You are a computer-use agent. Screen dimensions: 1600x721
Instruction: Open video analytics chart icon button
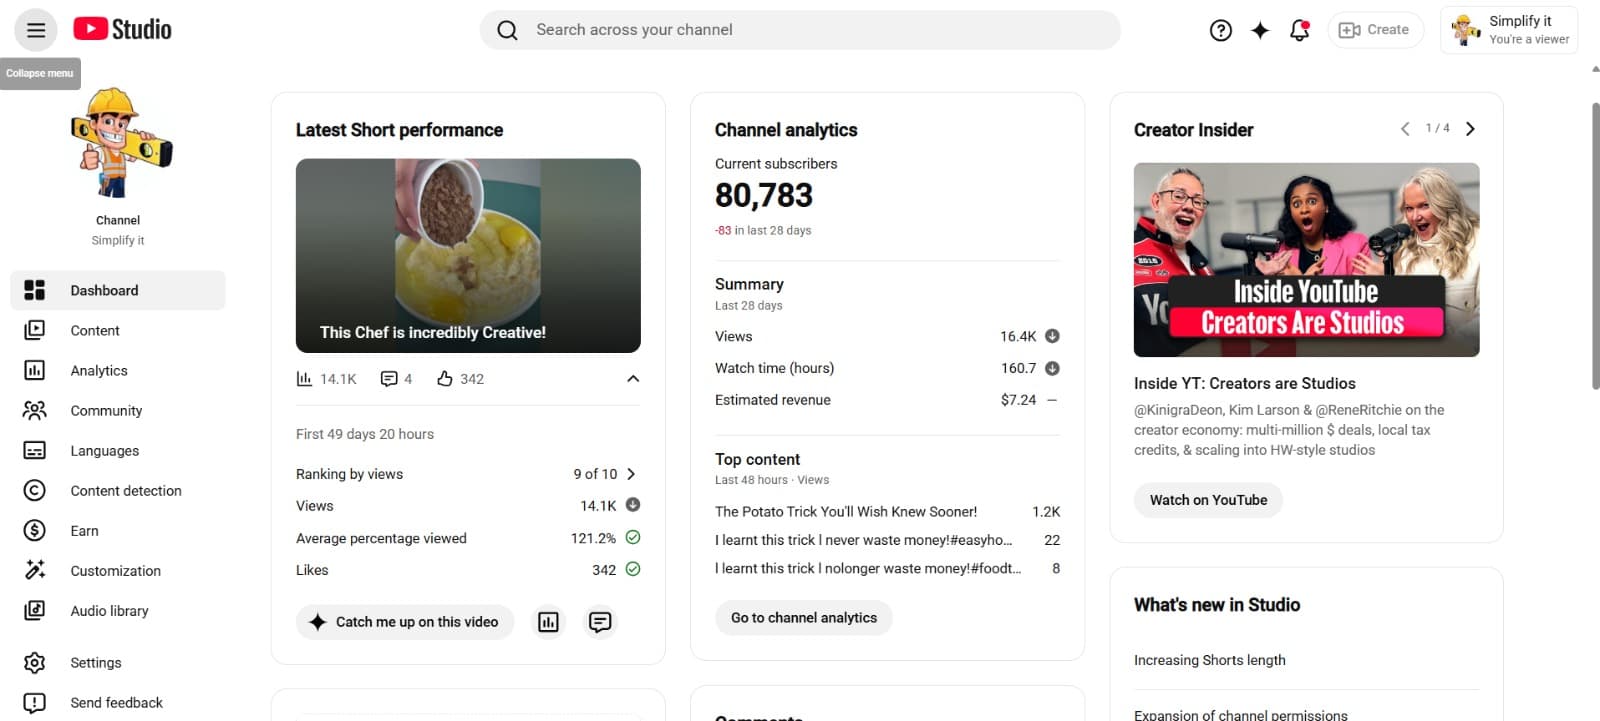pyautogui.click(x=548, y=622)
